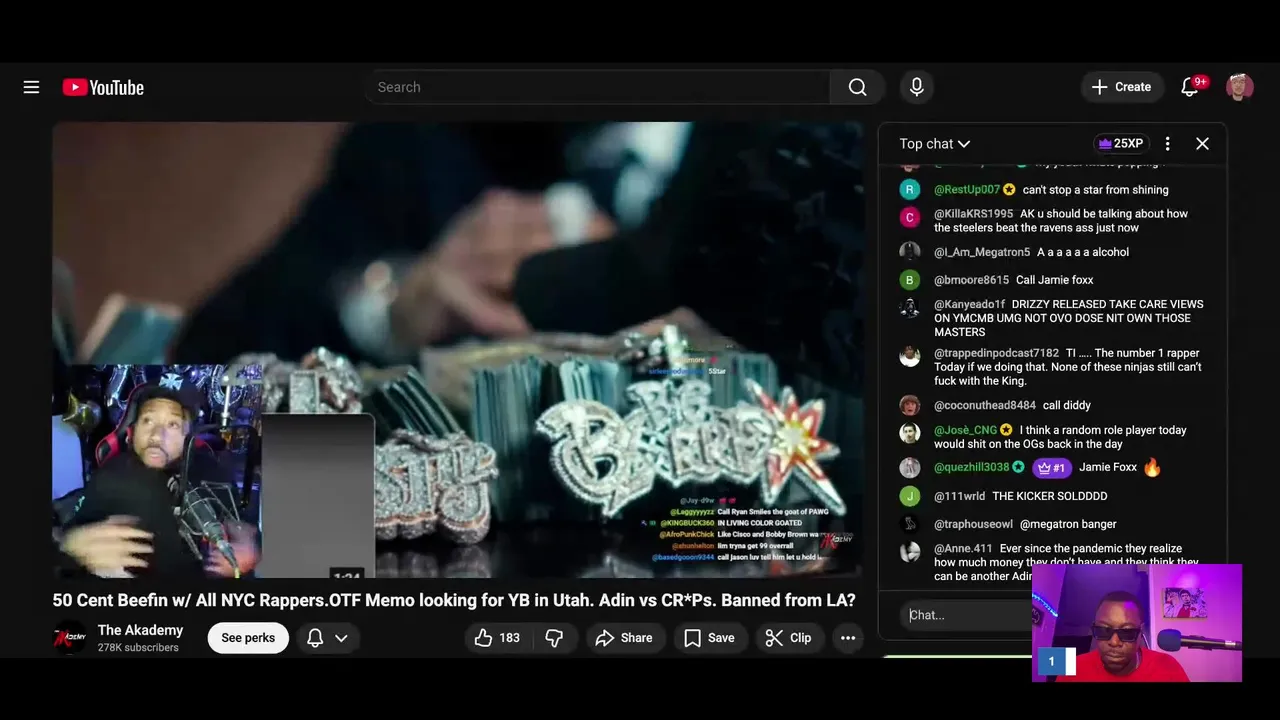Click See perks button
This screenshot has width=1280, height=720.
click(x=248, y=638)
